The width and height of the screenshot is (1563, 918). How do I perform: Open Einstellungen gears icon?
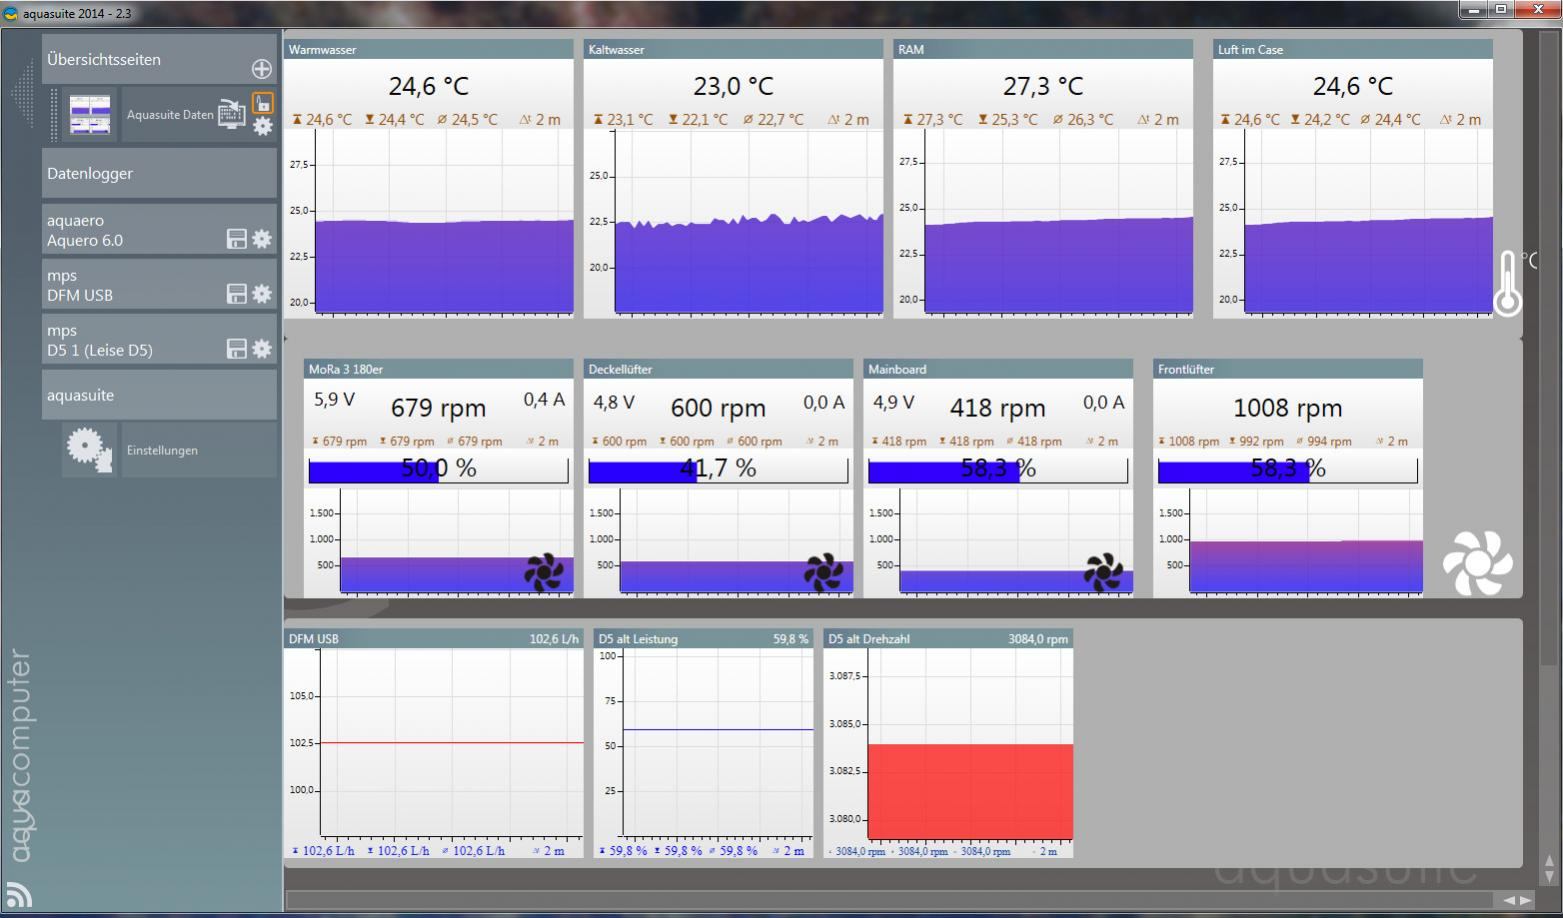point(90,450)
